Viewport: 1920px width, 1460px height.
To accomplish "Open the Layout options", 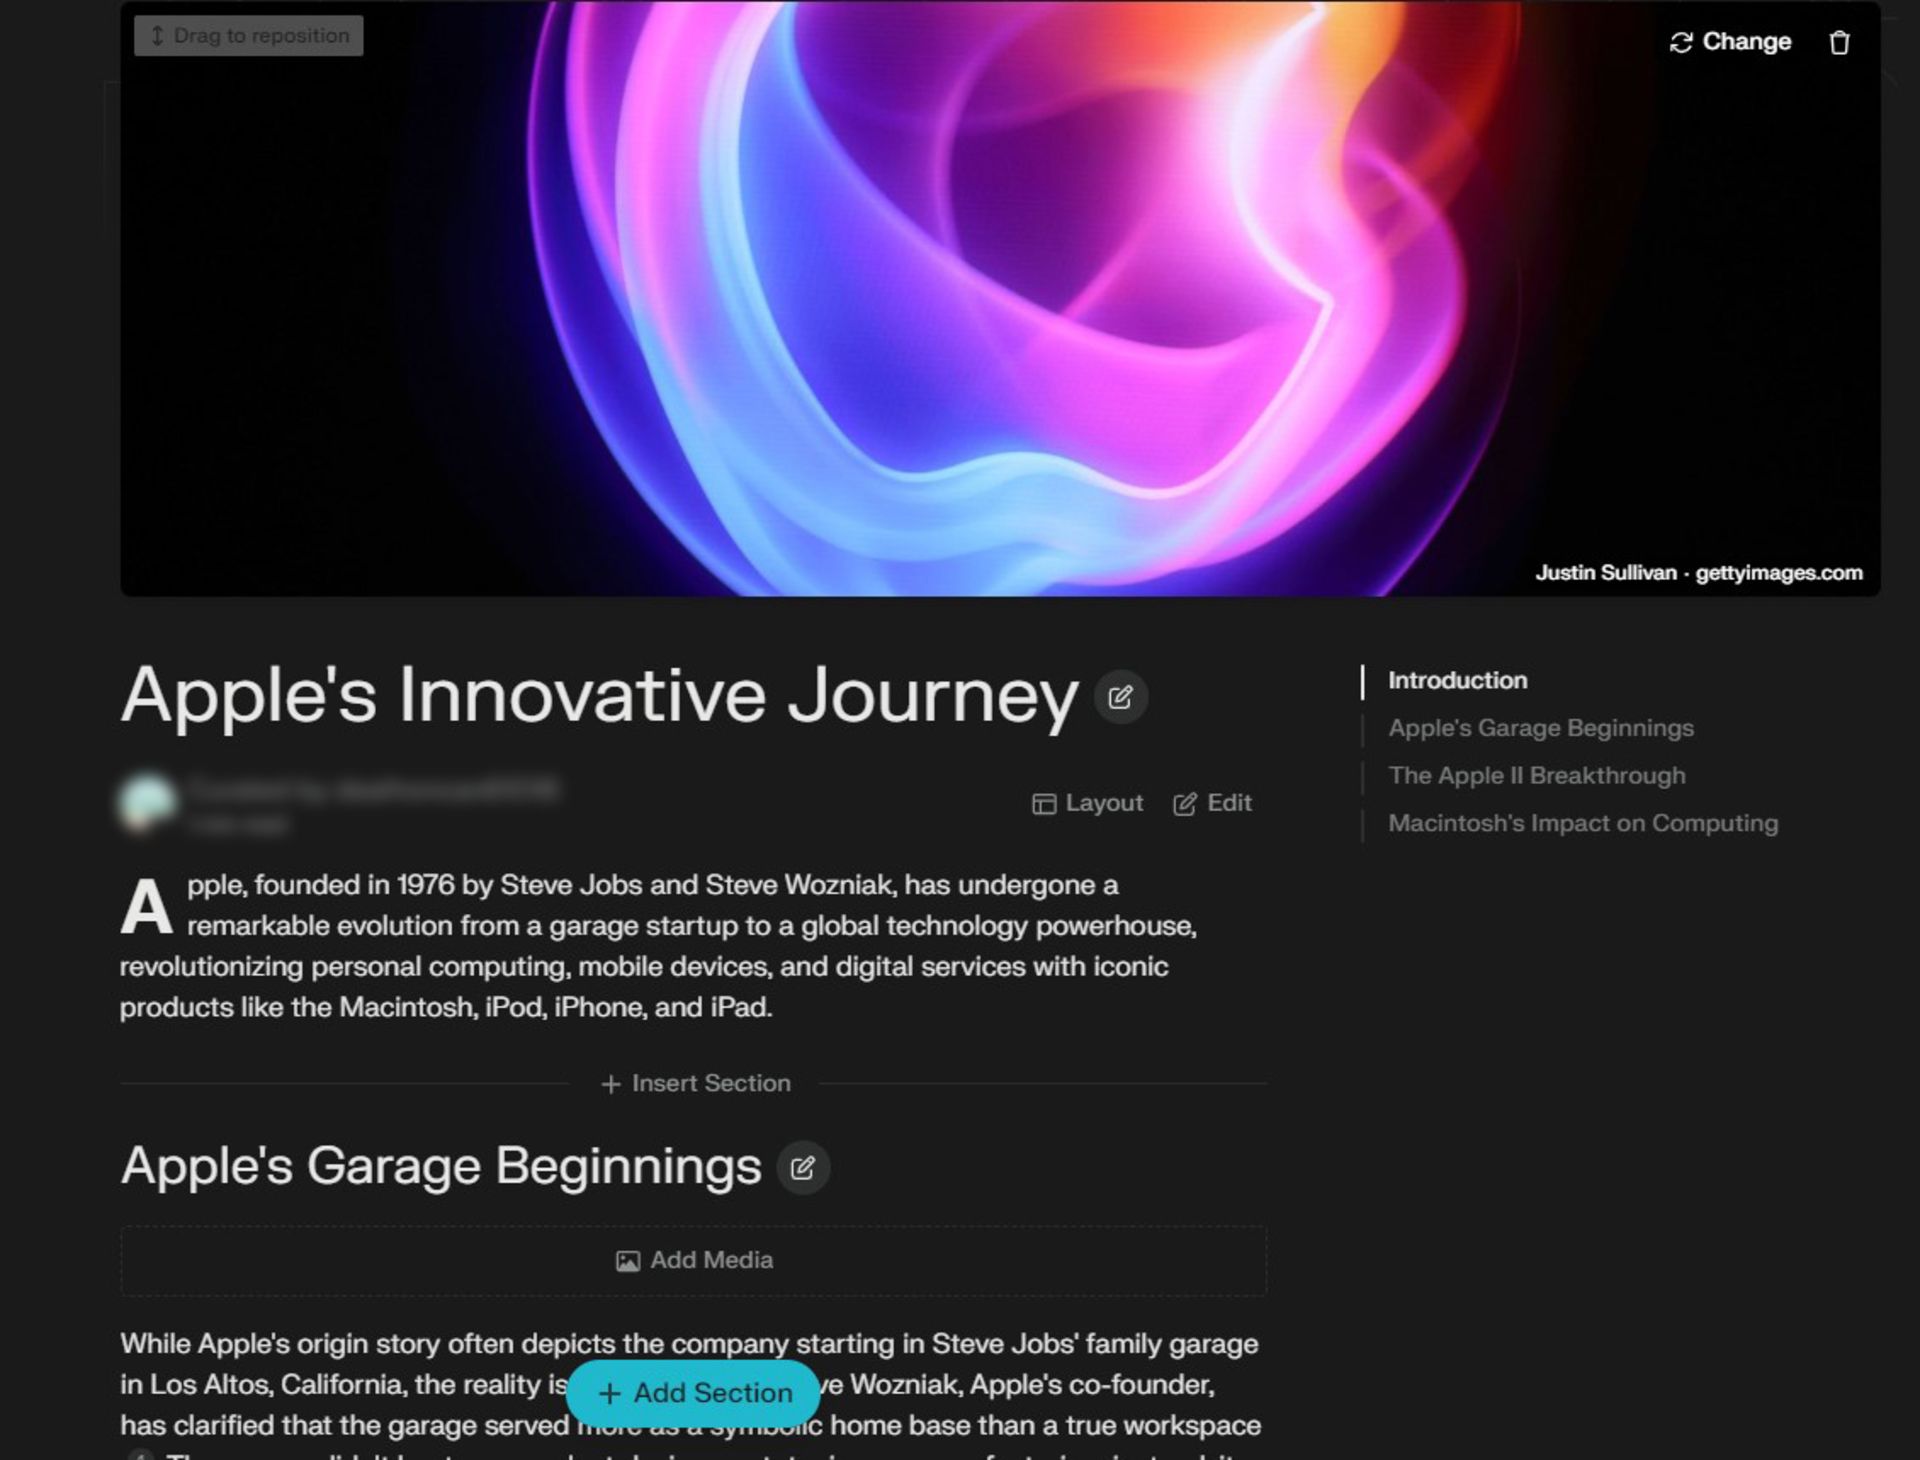I will pos(1087,803).
